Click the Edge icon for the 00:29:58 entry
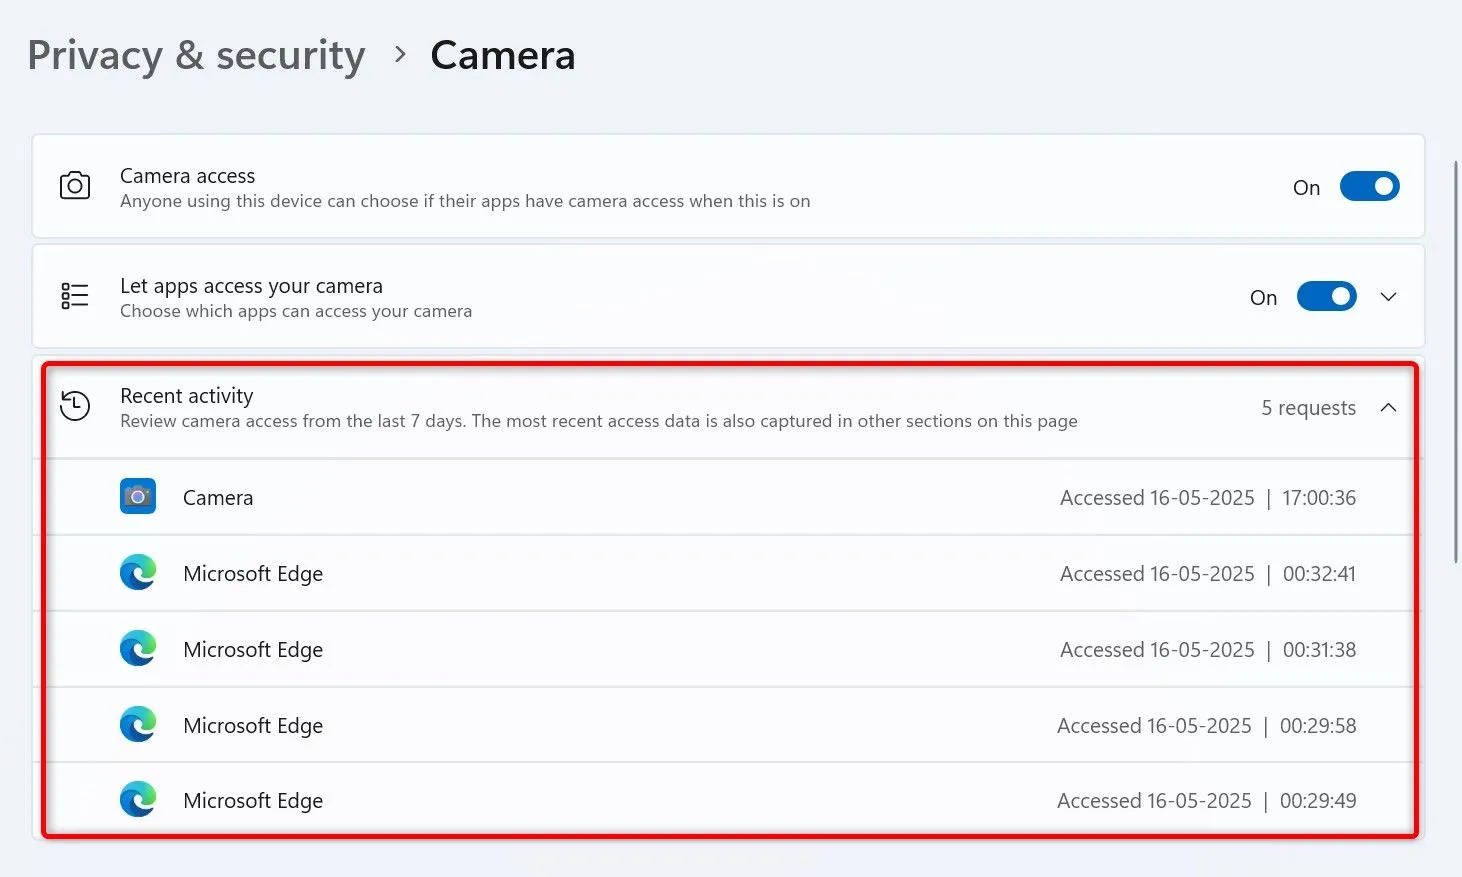The width and height of the screenshot is (1462, 877). point(138,725)
